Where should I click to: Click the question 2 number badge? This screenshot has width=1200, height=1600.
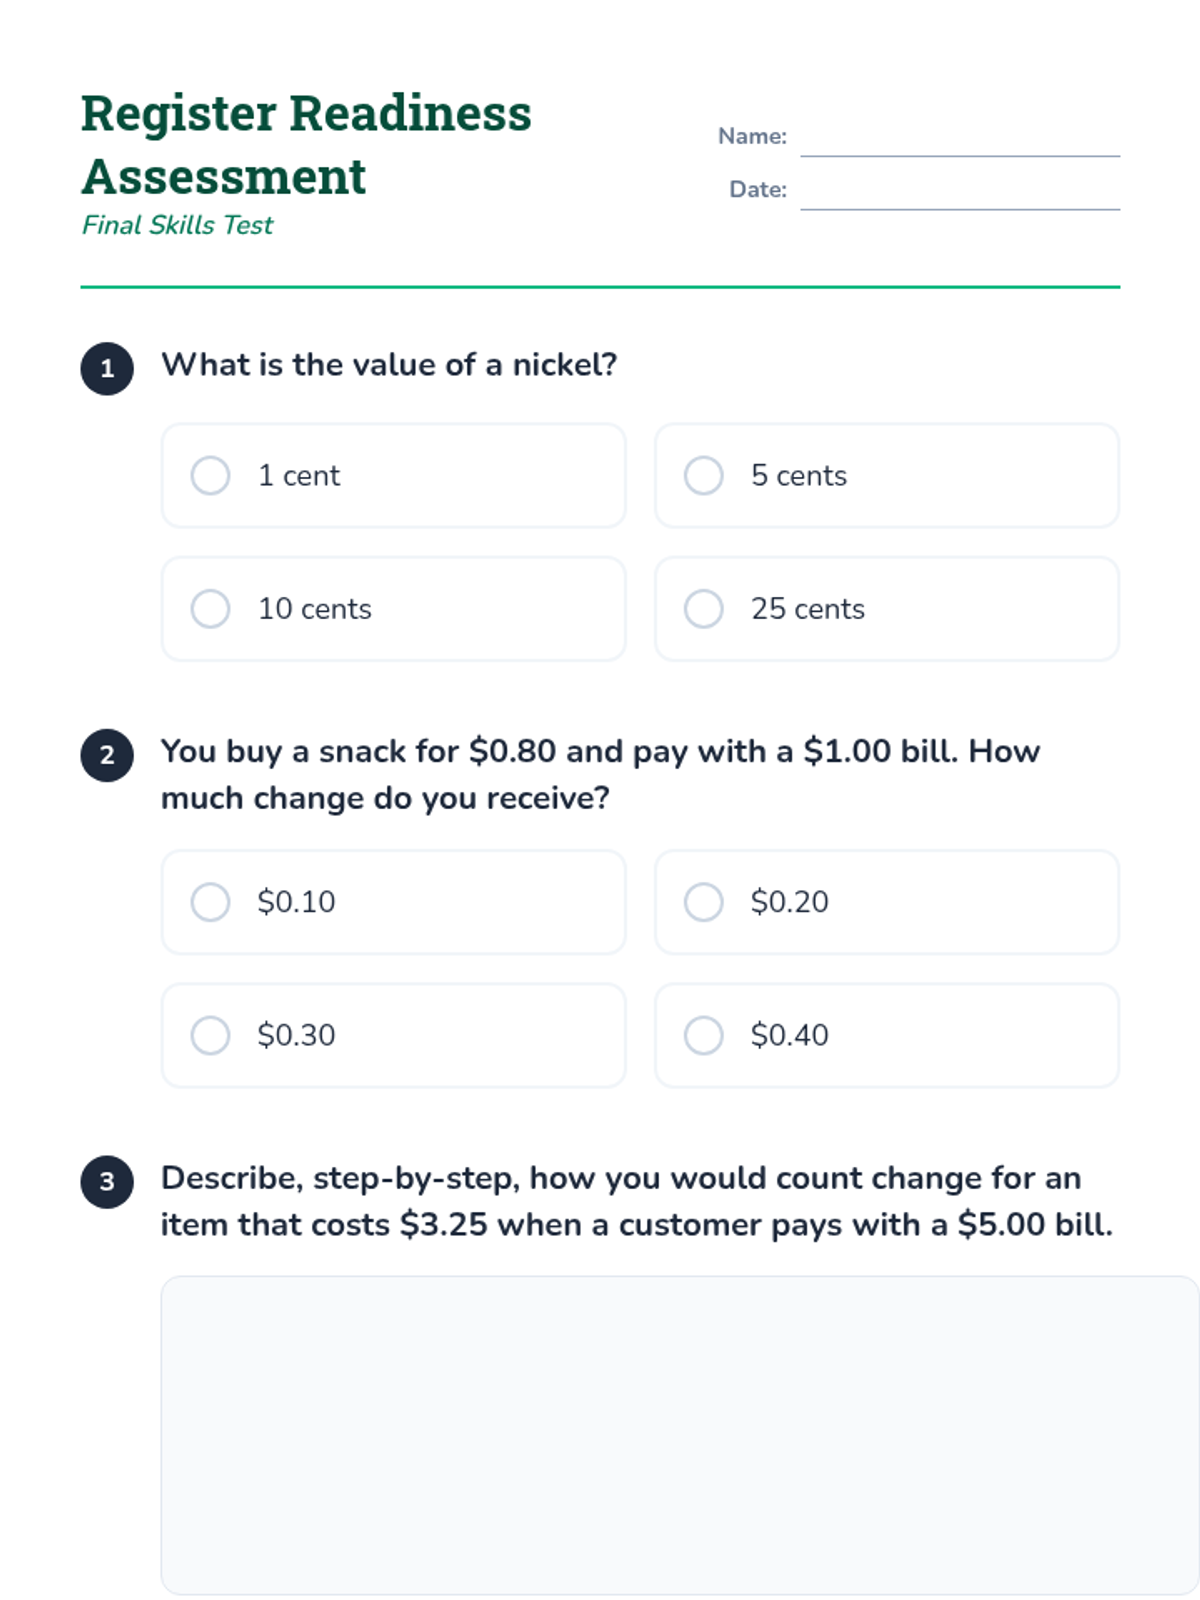[107, 755]
